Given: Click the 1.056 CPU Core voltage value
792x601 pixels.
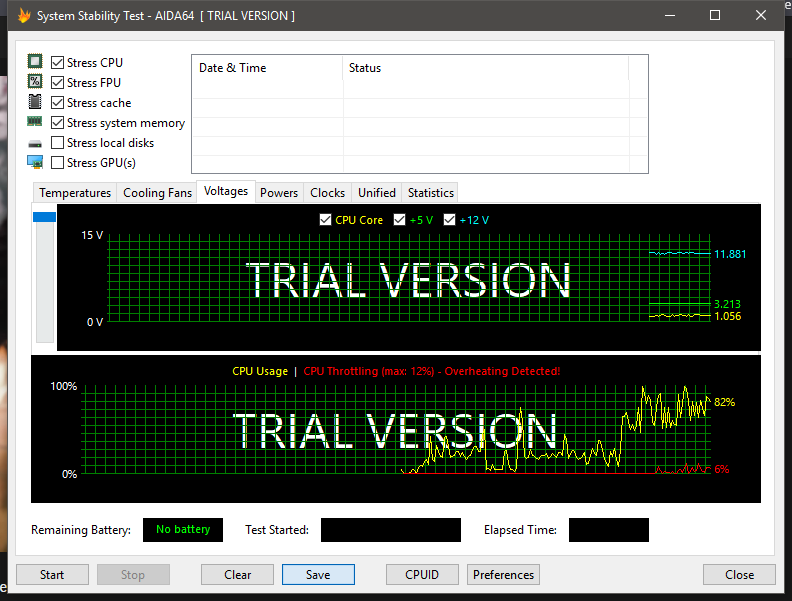Looking at the screenshot, I should [727, 316].
